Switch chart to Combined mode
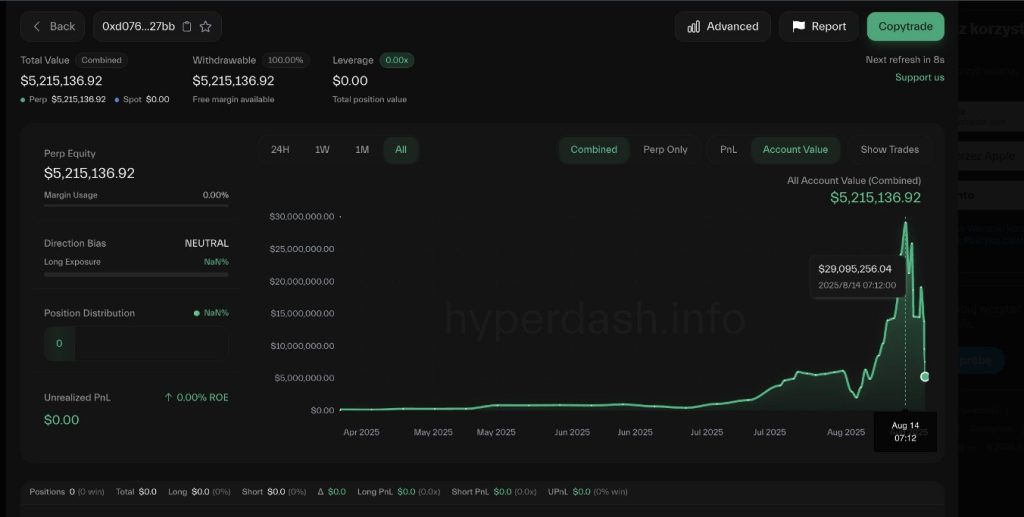The height and width of the screenshot is (517, 1024). coord(594,149)
